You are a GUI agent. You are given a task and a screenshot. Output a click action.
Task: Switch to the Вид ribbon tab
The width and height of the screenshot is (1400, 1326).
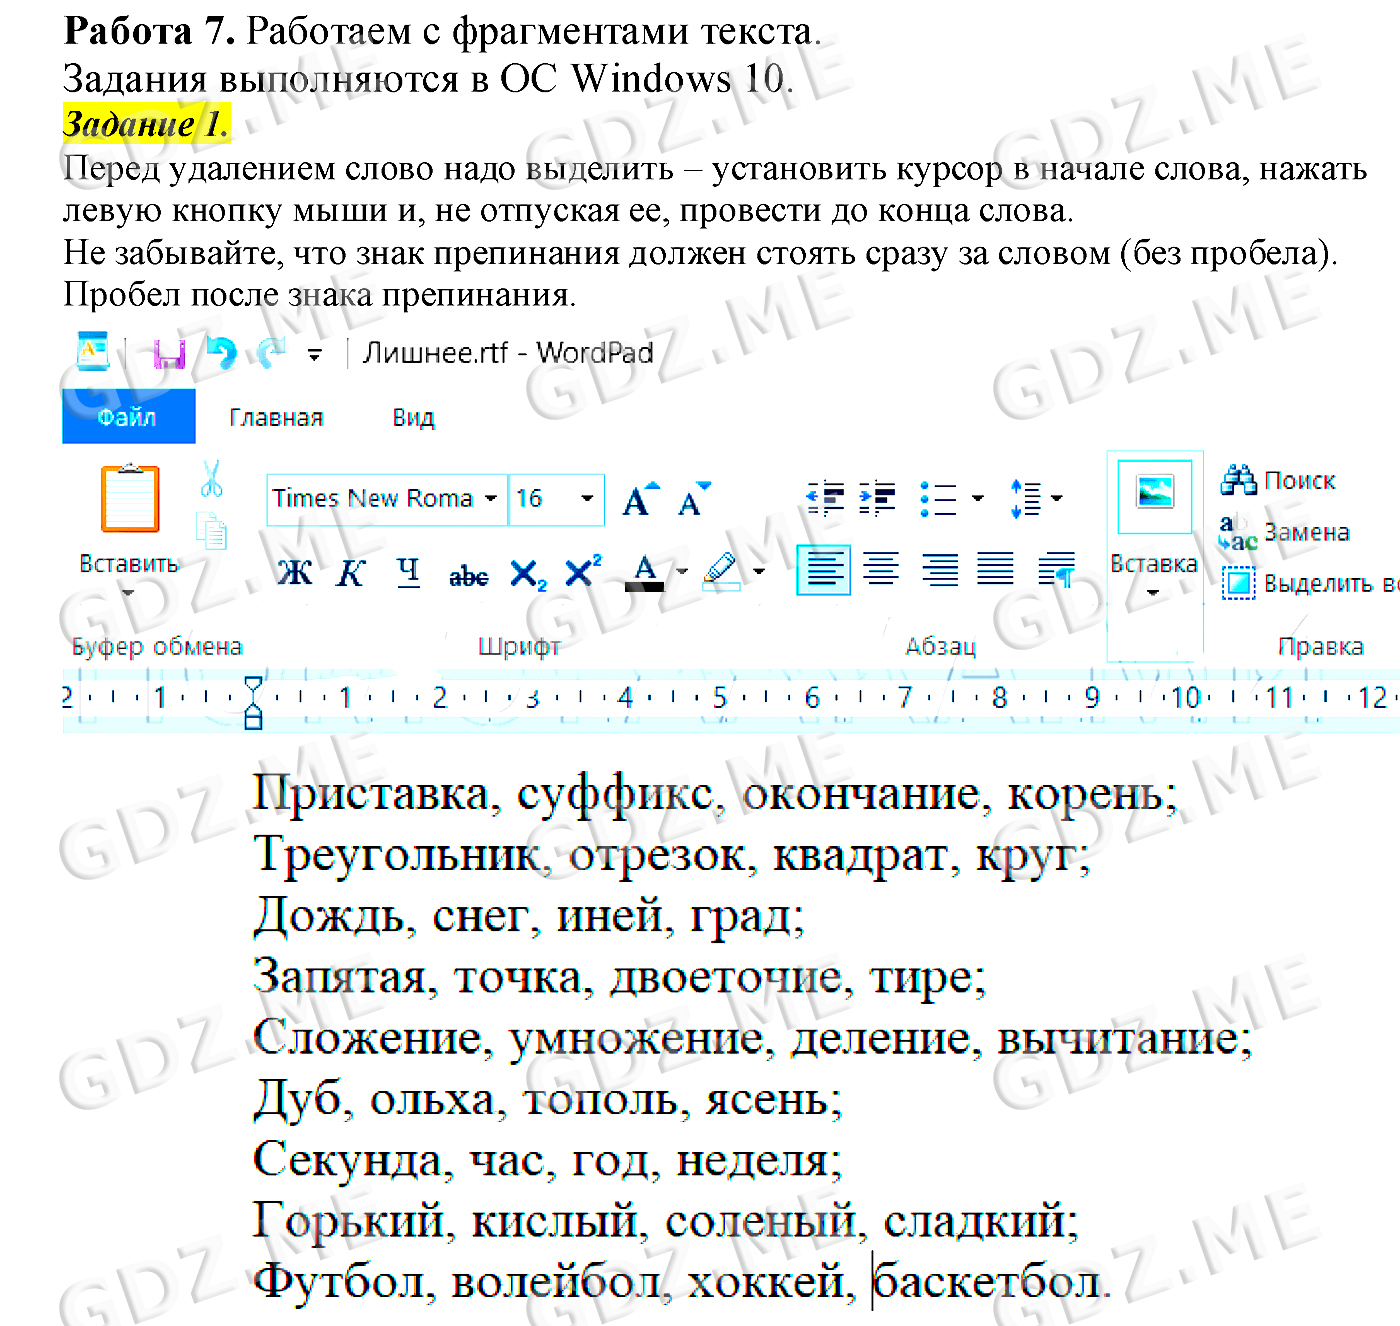pos(413,417)
